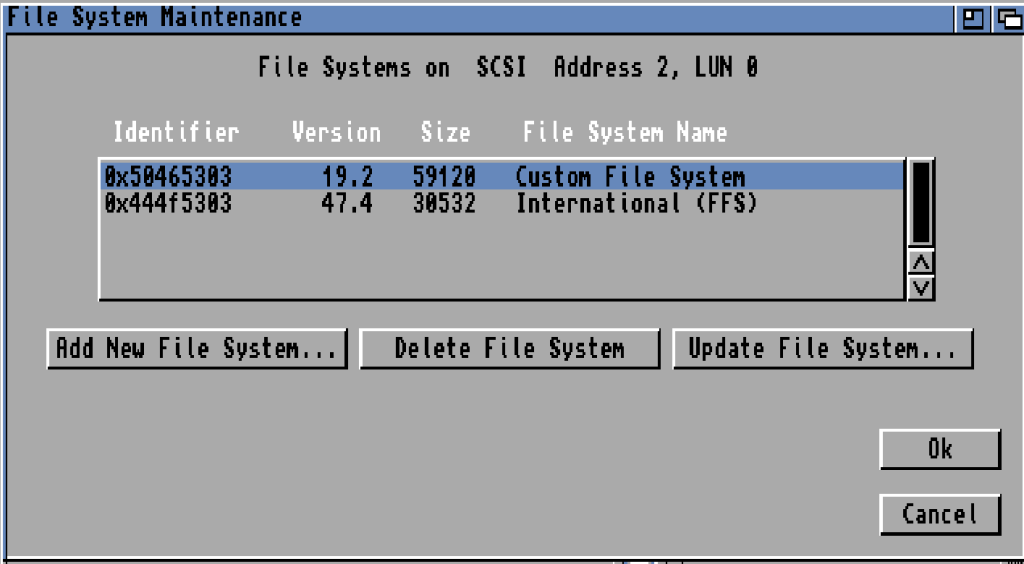Click the black scrollbar knob of the list
The width and height of the screenshot is (1024, 564).
tap(921, 203)
